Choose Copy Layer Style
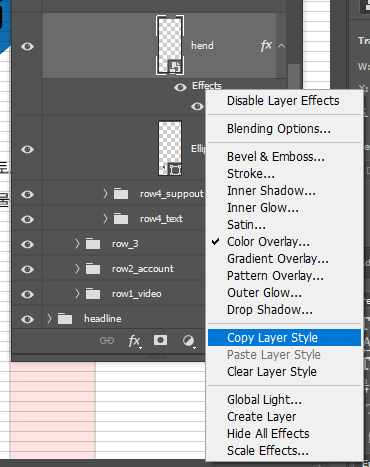Screen dimensions: 370x467 [x=284, y=338]
